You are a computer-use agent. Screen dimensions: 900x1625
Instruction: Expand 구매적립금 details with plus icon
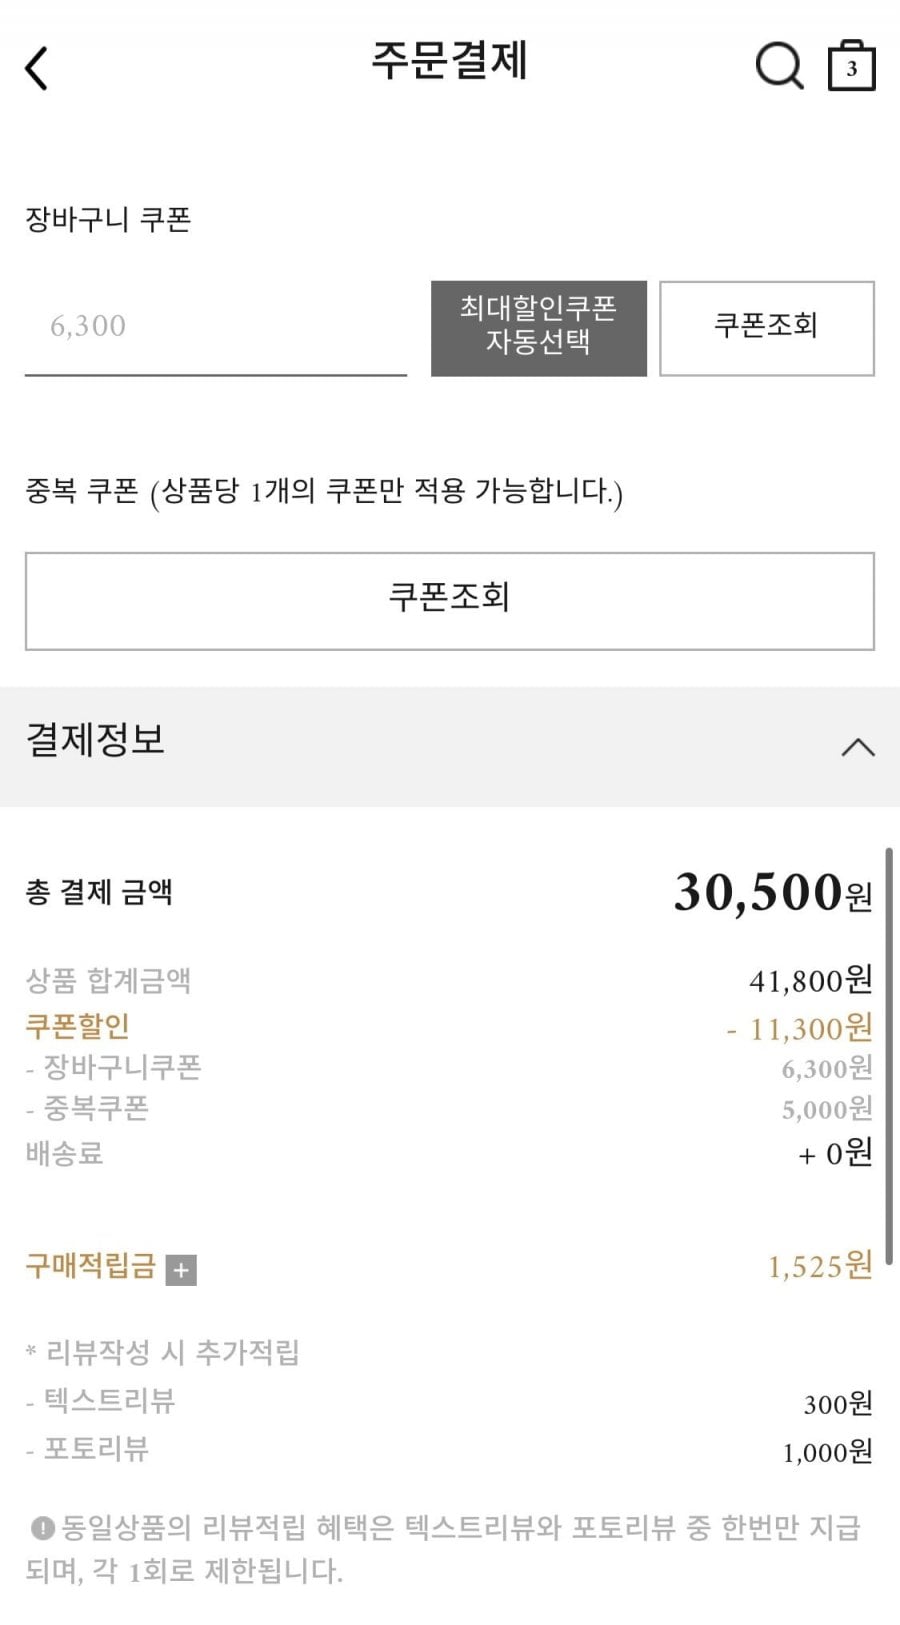[x=181, y=1270]
